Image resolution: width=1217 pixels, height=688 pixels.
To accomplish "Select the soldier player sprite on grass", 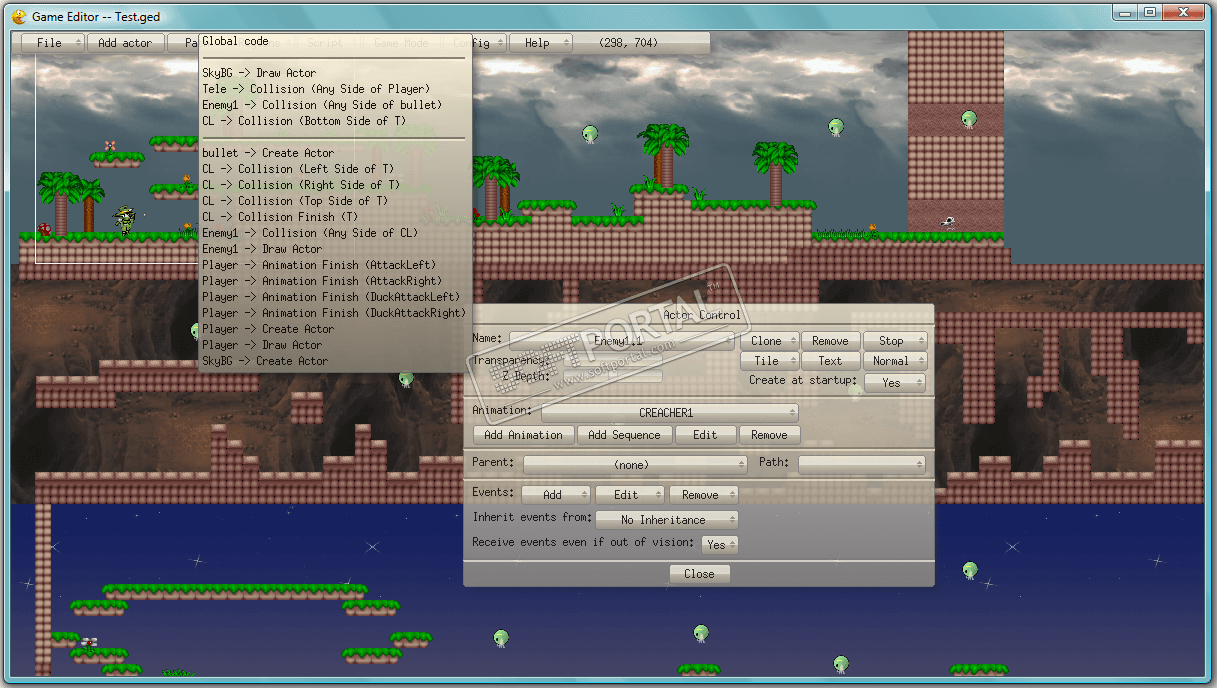I will [126, 220].
